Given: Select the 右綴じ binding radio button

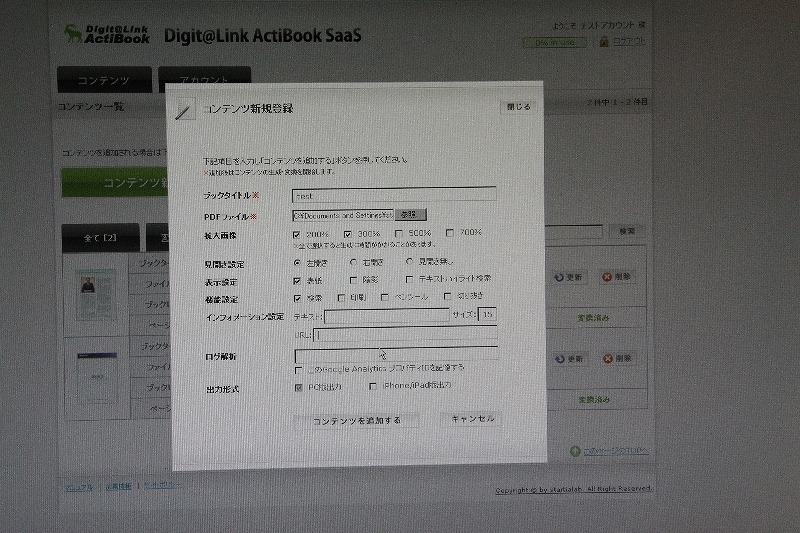Looking at the screenshot, I should click(x=353, y=262).
